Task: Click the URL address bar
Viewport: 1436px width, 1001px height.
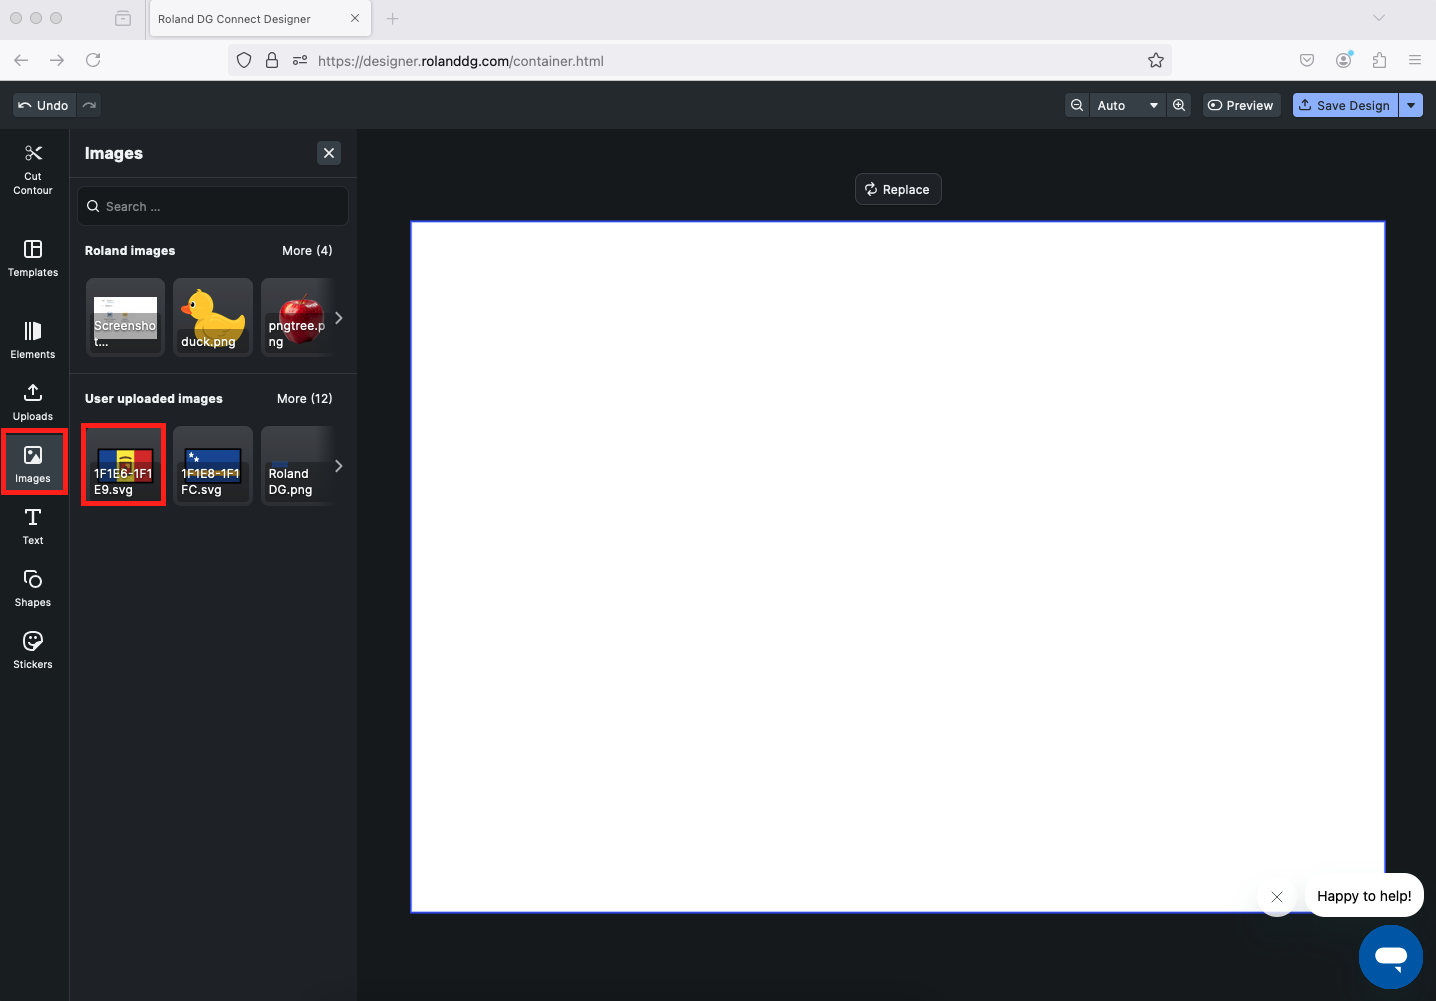Action: [x=700, y=60]
